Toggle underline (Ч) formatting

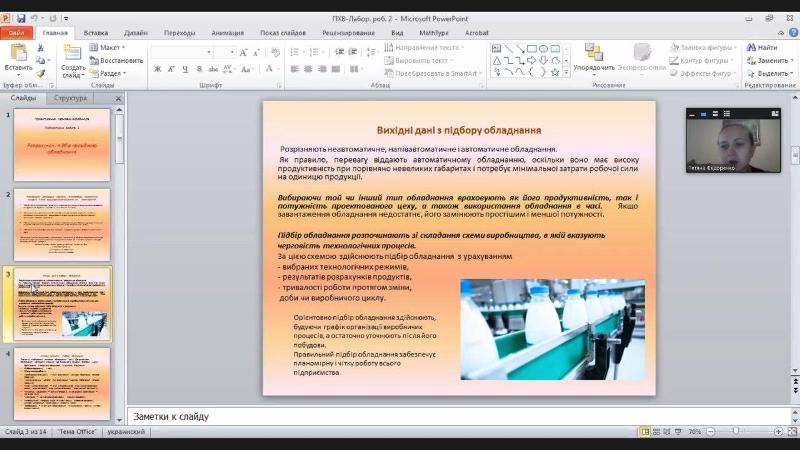point(185,69)
